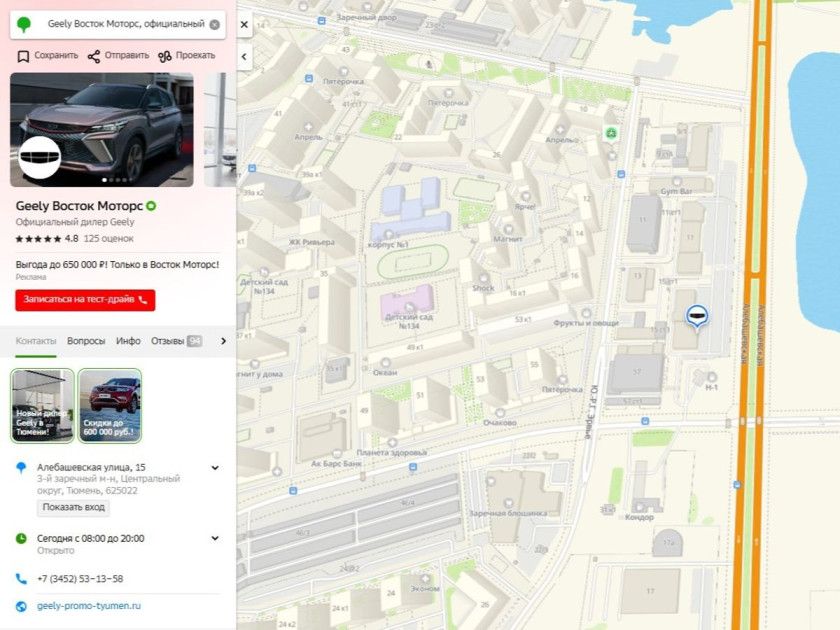The width and height of the screenshot is (840, 630).
Task: Click Записаться на тест-драйв button
Action: click(85, 300)
